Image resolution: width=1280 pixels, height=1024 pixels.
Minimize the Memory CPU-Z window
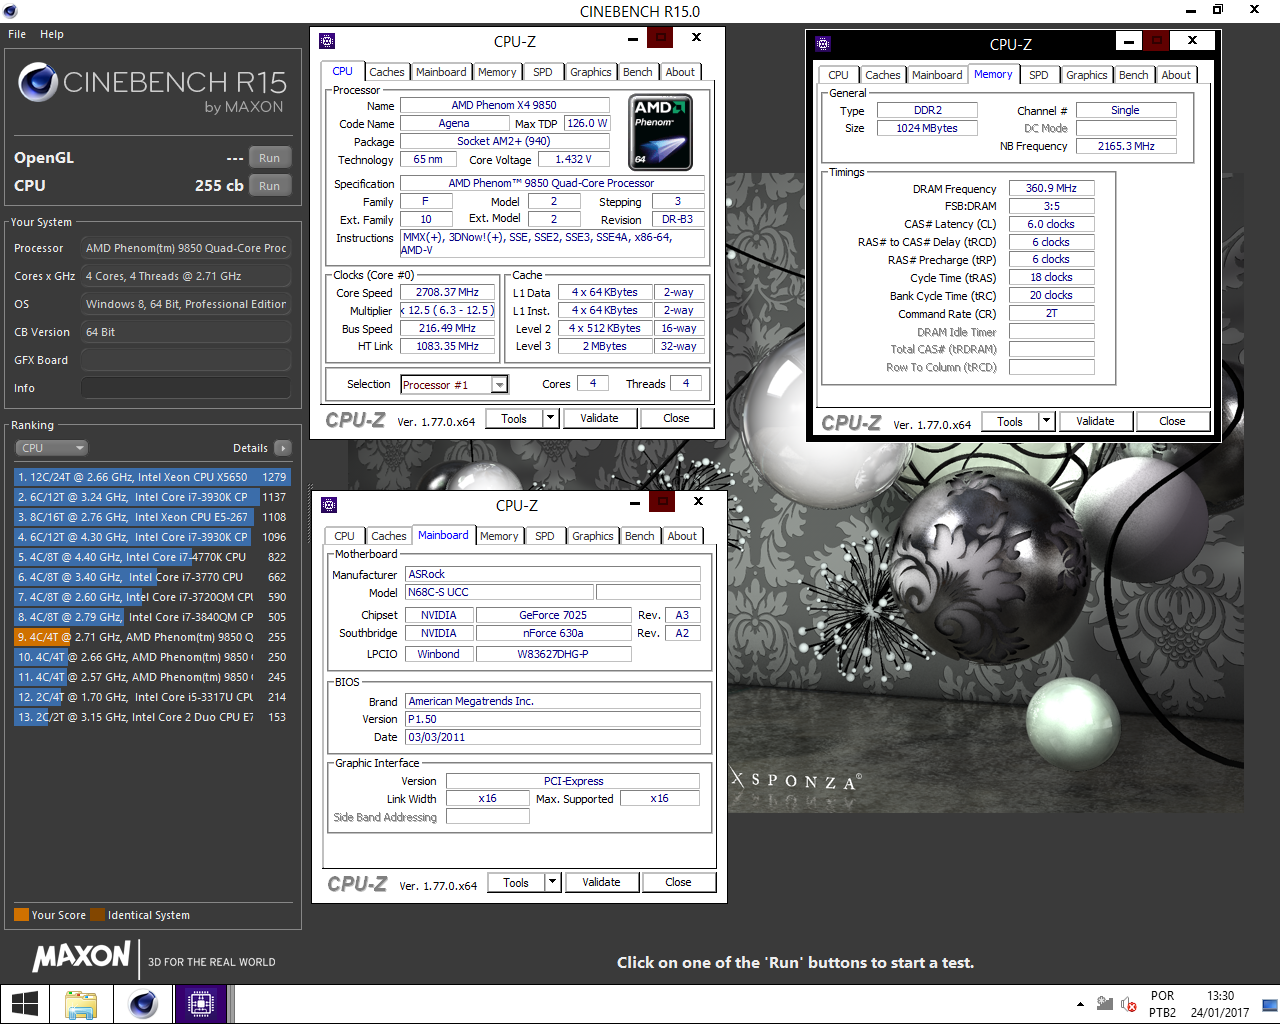pos(1128,41)
